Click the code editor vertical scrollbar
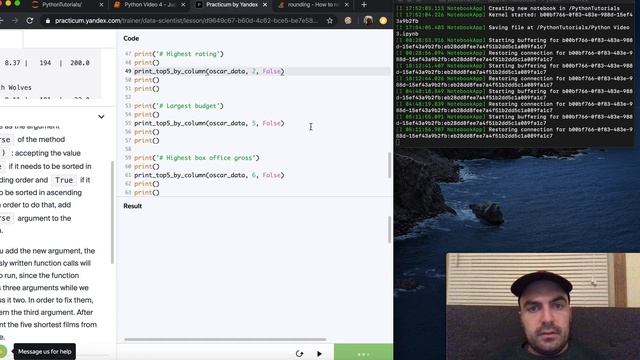Screen dimensions: 640x360 [389, 165]
